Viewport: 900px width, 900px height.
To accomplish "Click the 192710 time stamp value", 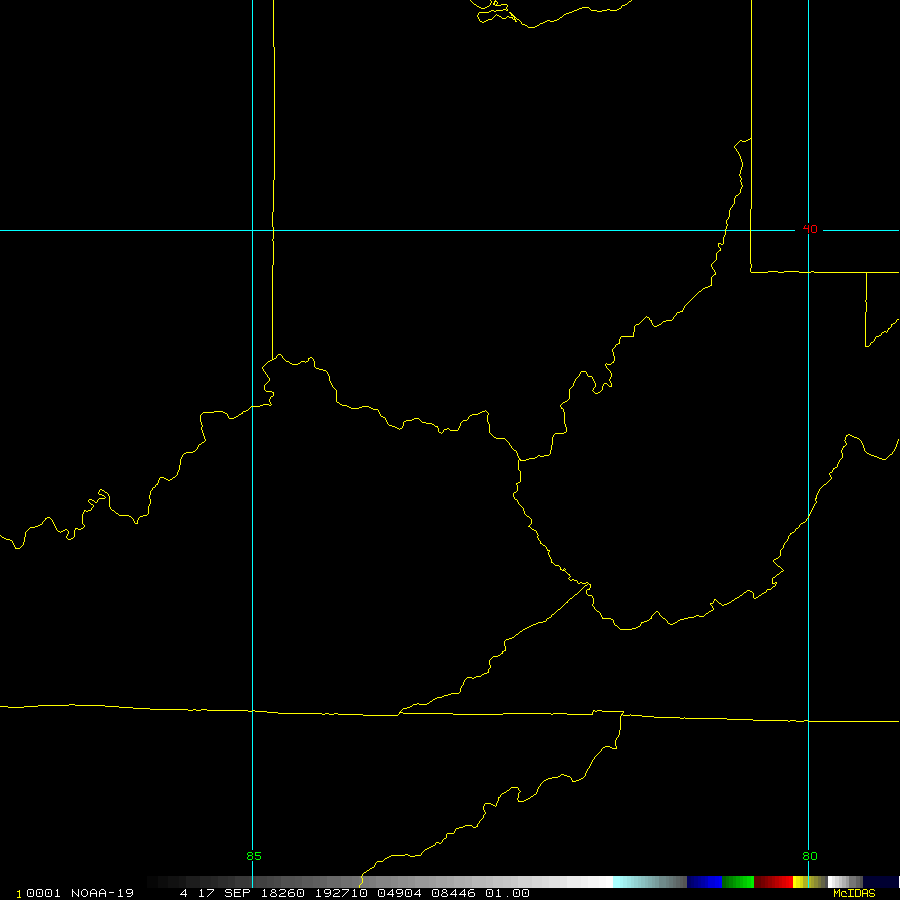I will (340, 893).
